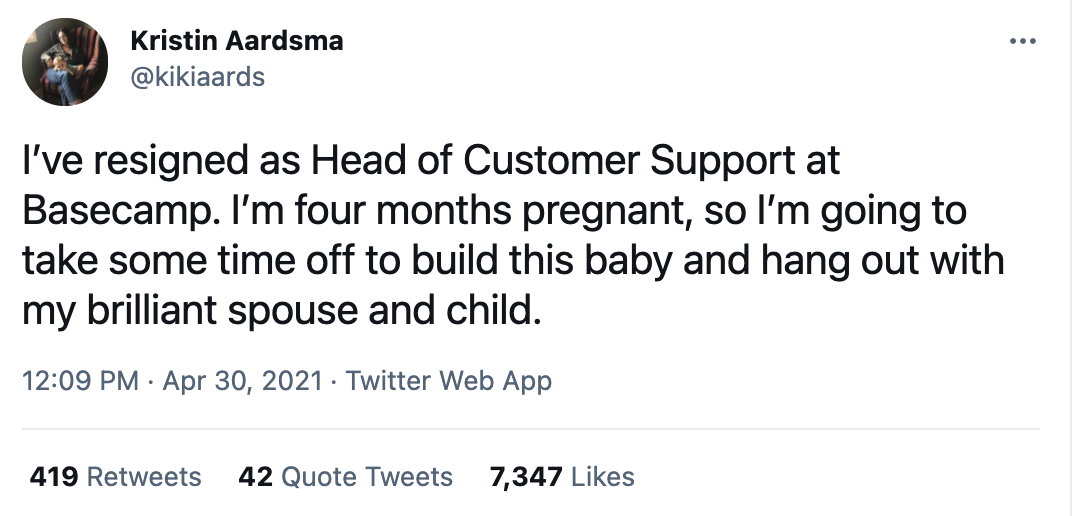View the 42 Quote Tweets

(x=345, y=477)
